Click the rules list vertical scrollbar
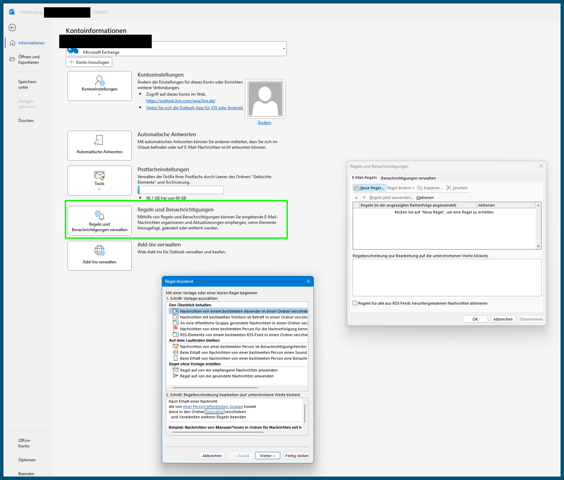Screen dimensions: 564x480 tap(538, 226)
